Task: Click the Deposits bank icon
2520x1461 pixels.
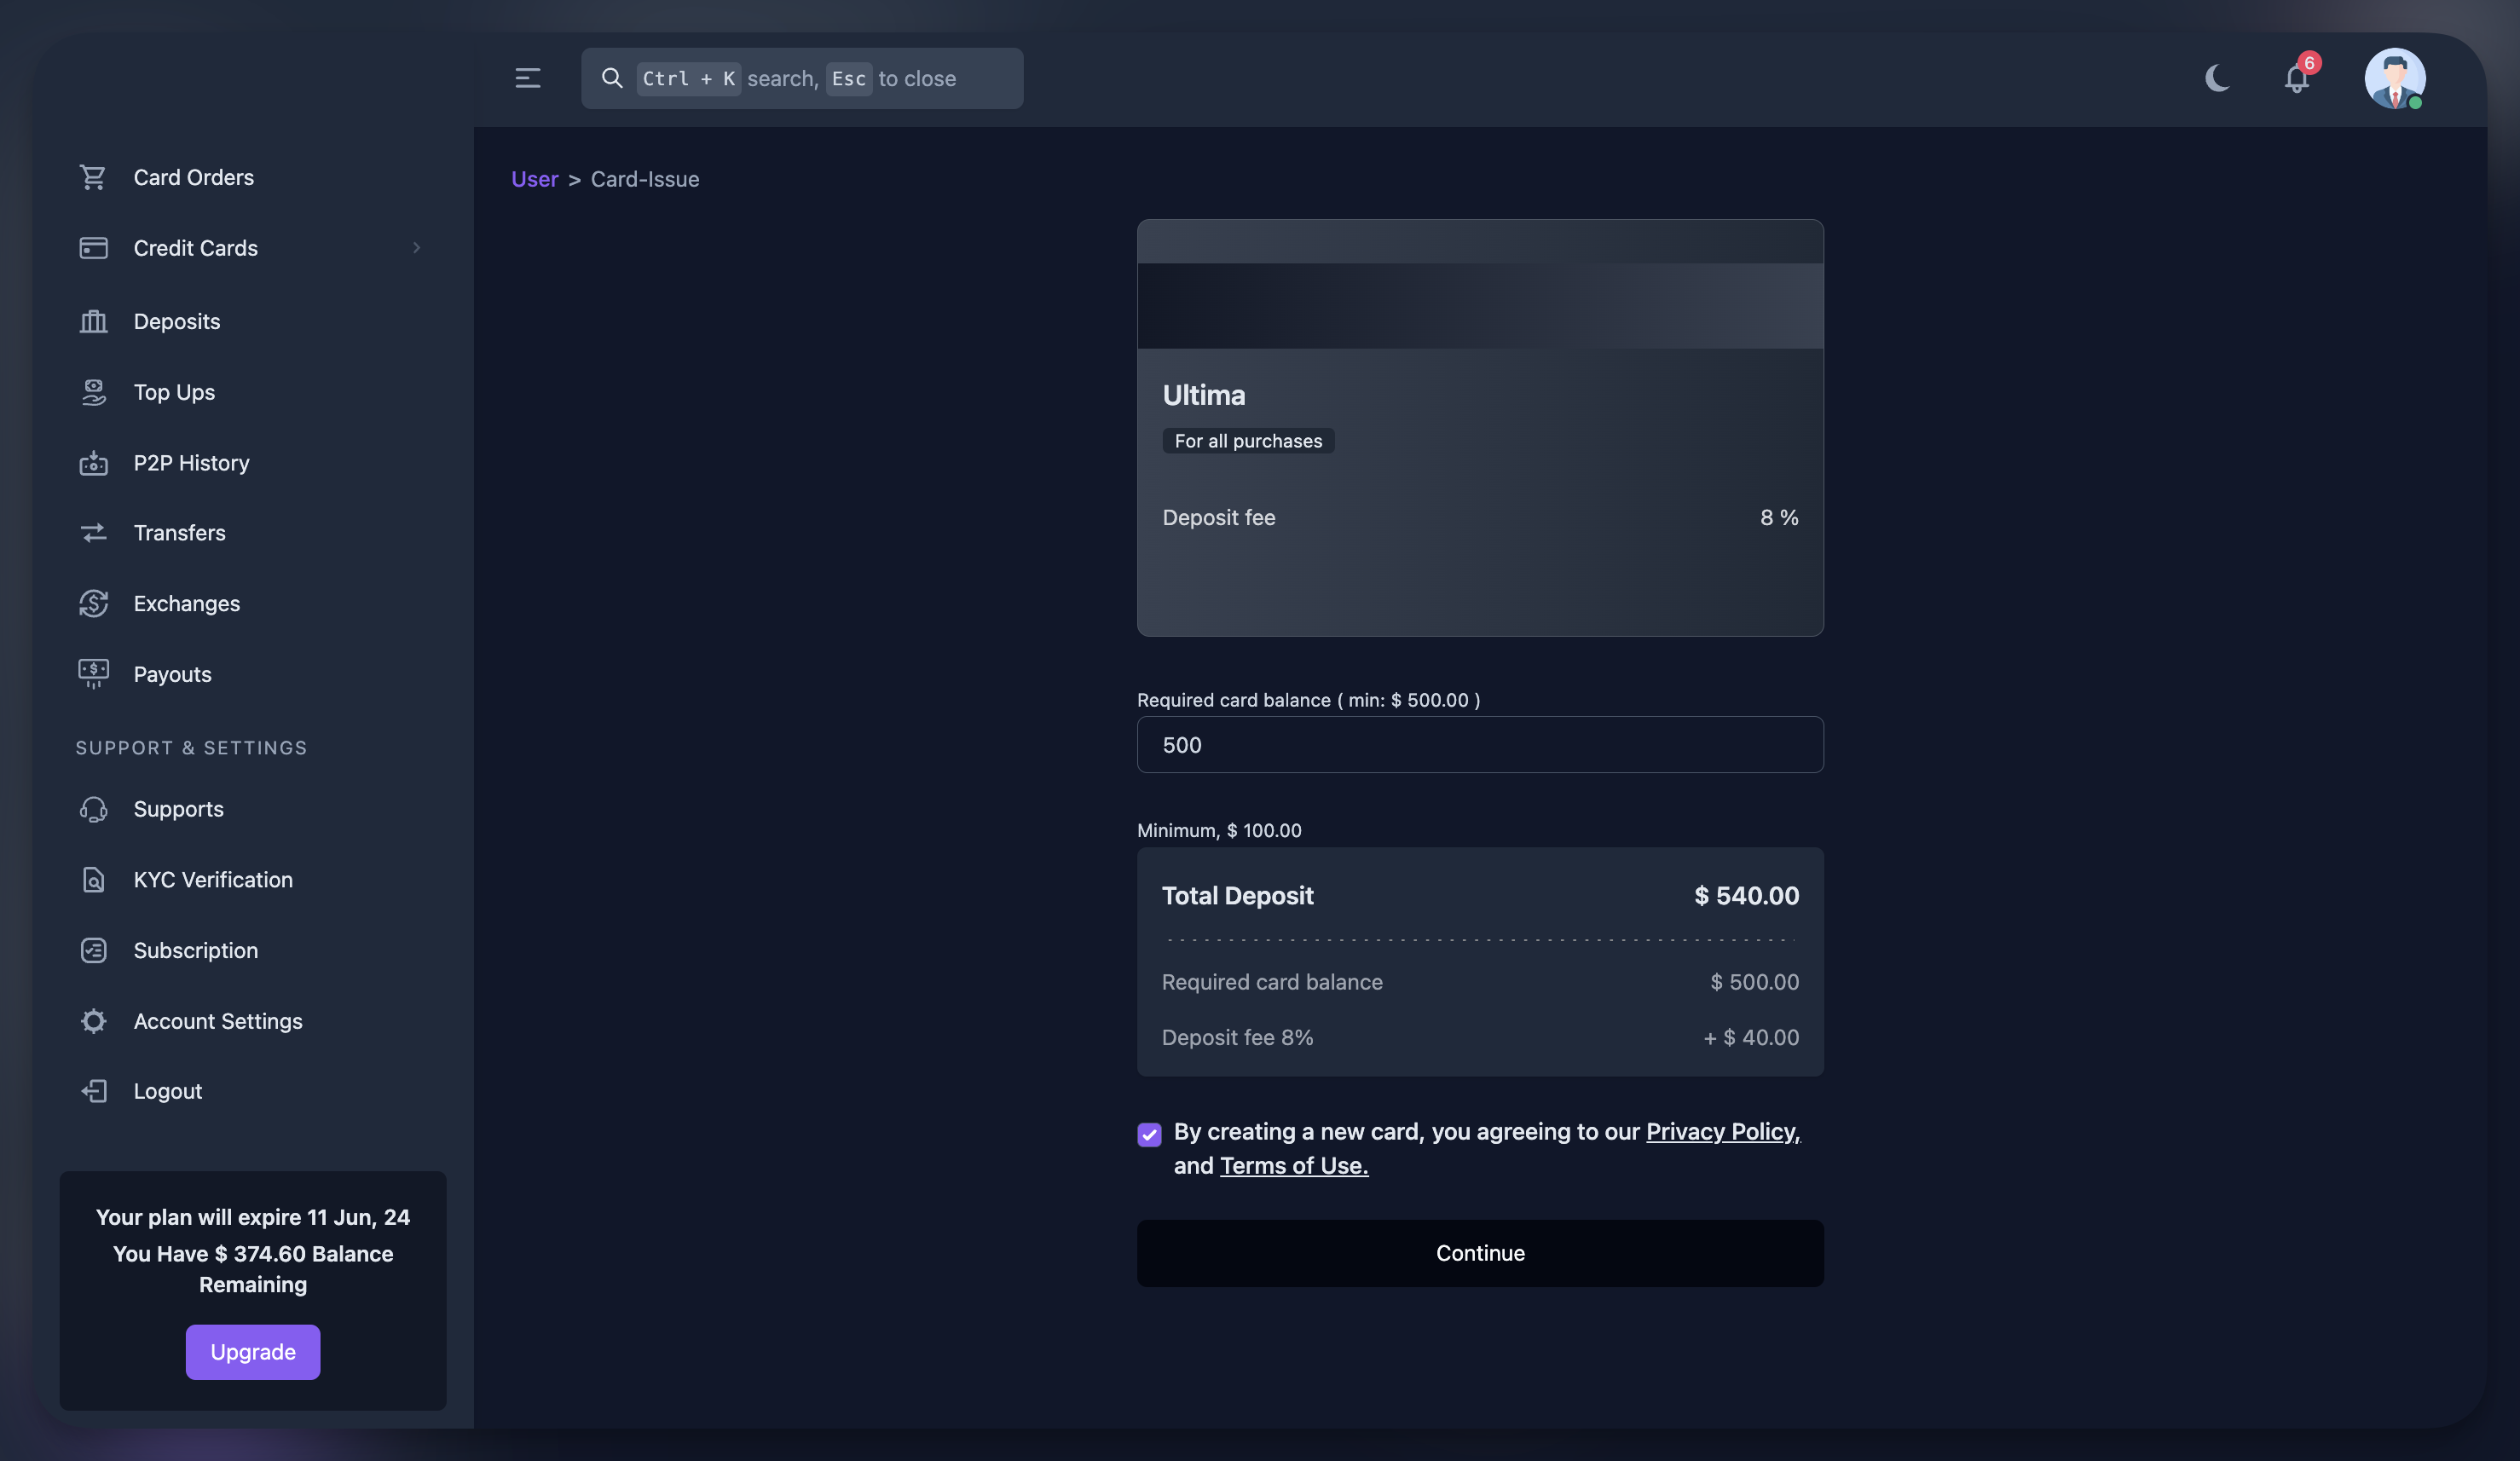Action: (x=93, y=321)
